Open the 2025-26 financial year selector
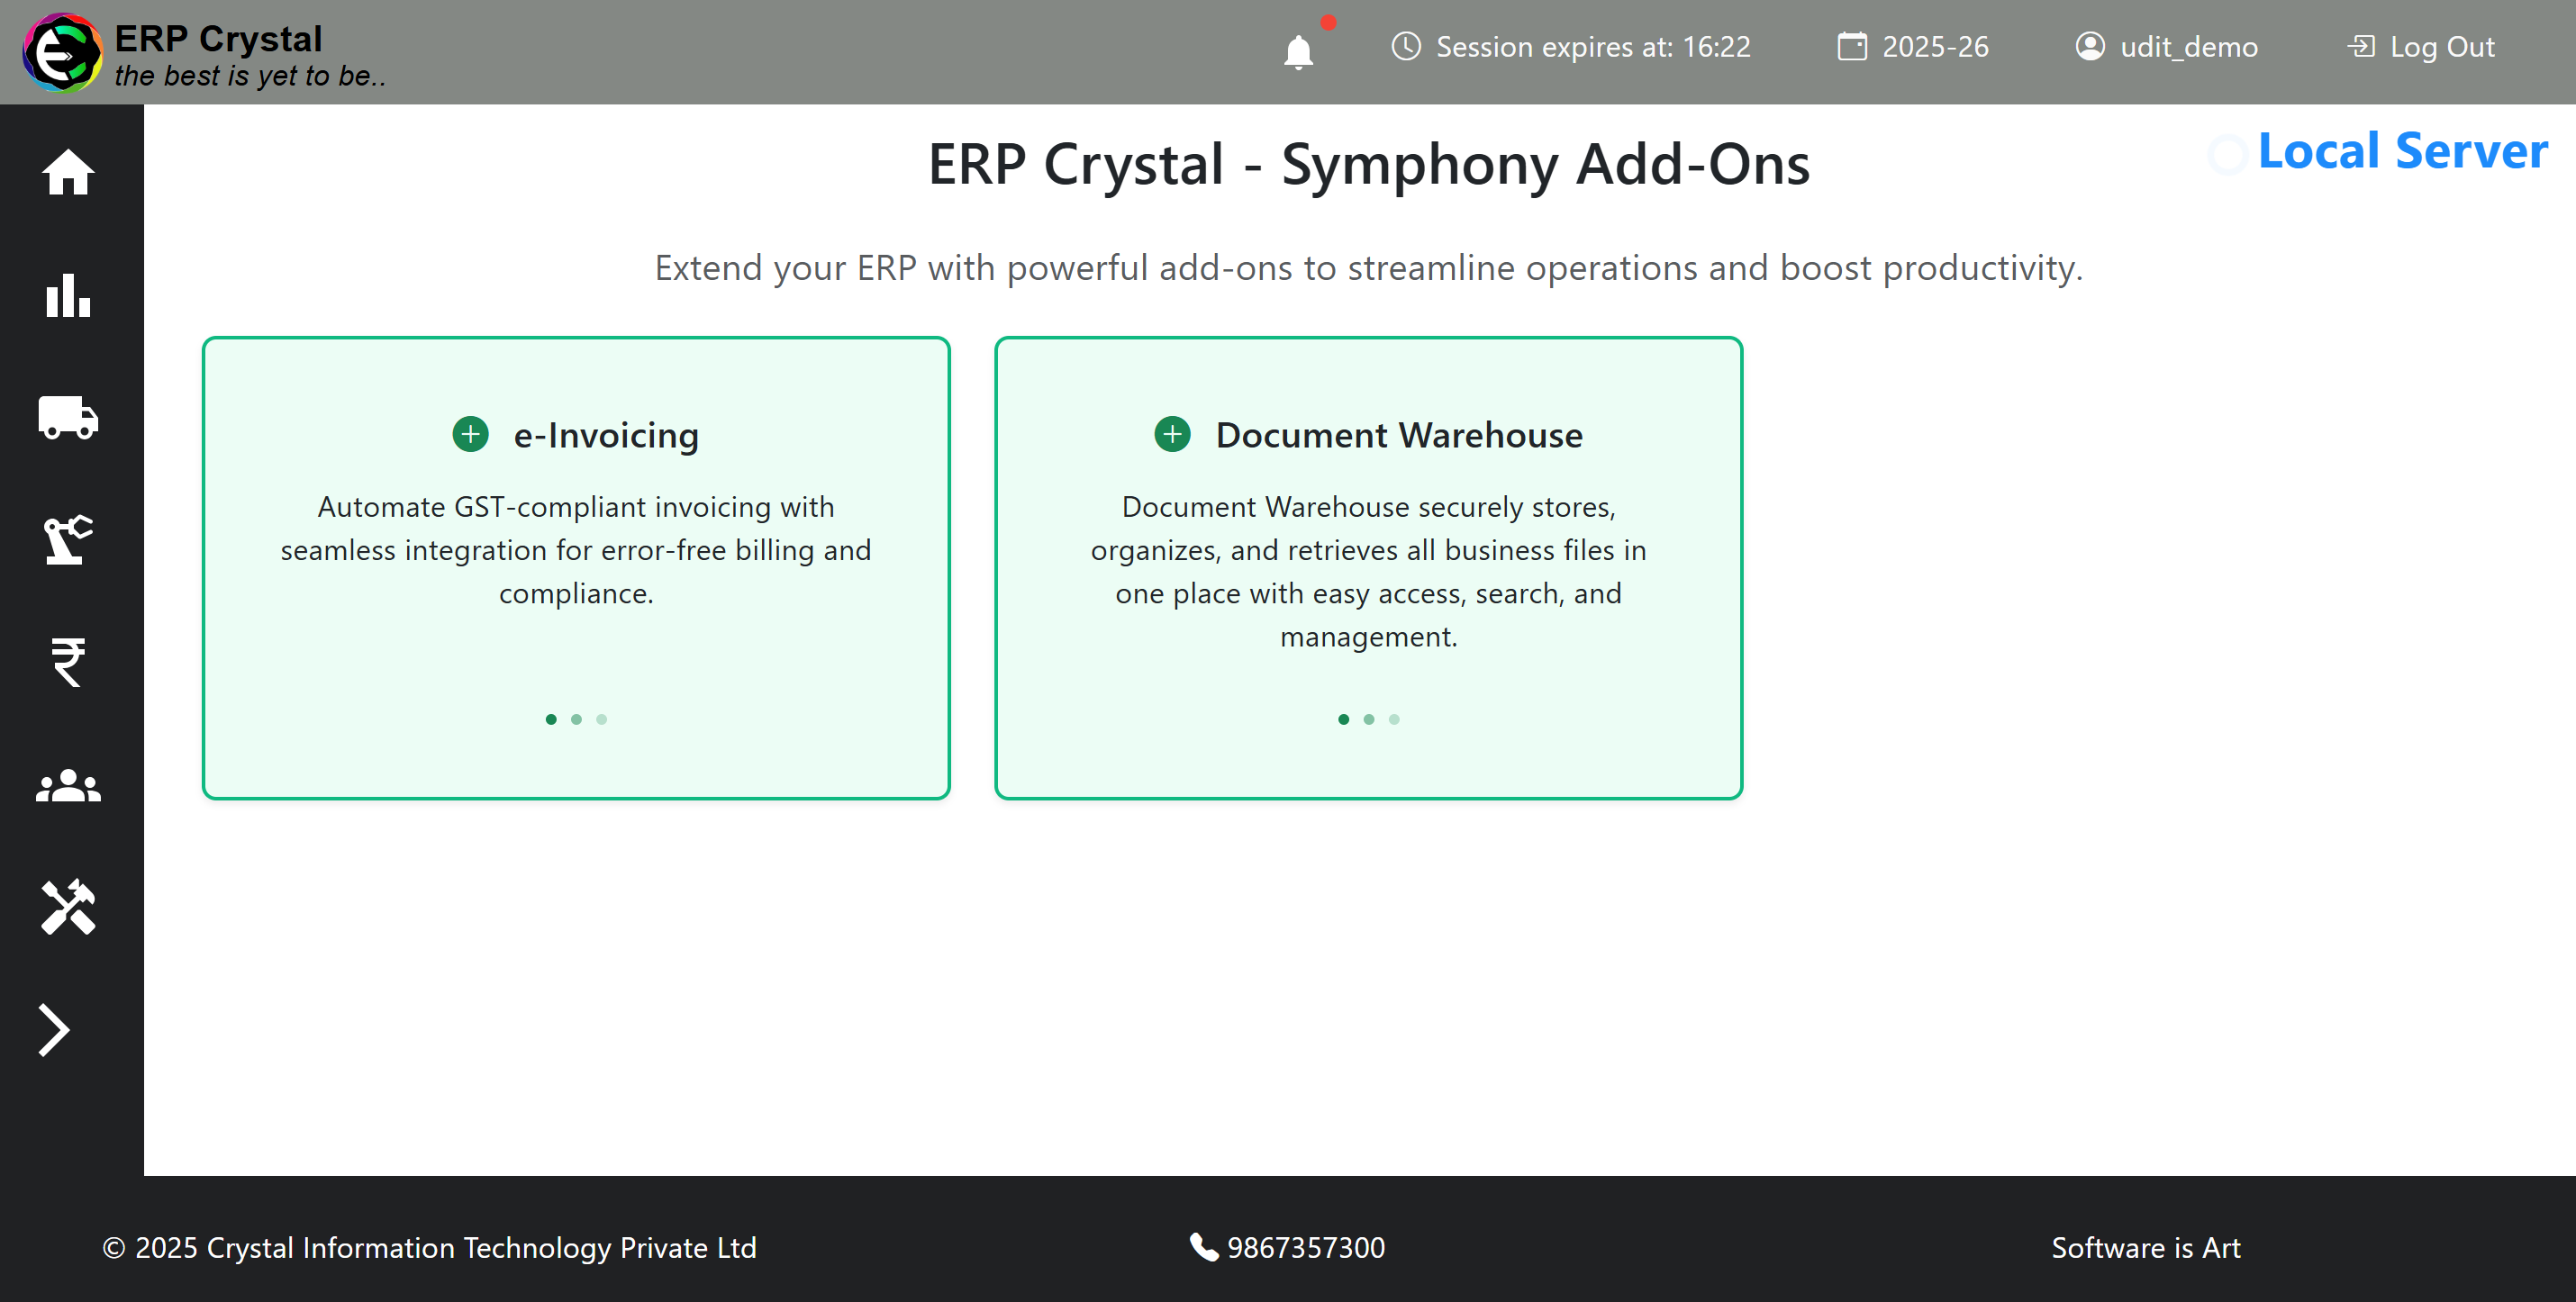2576x1302 pixels. [1913, 47]
